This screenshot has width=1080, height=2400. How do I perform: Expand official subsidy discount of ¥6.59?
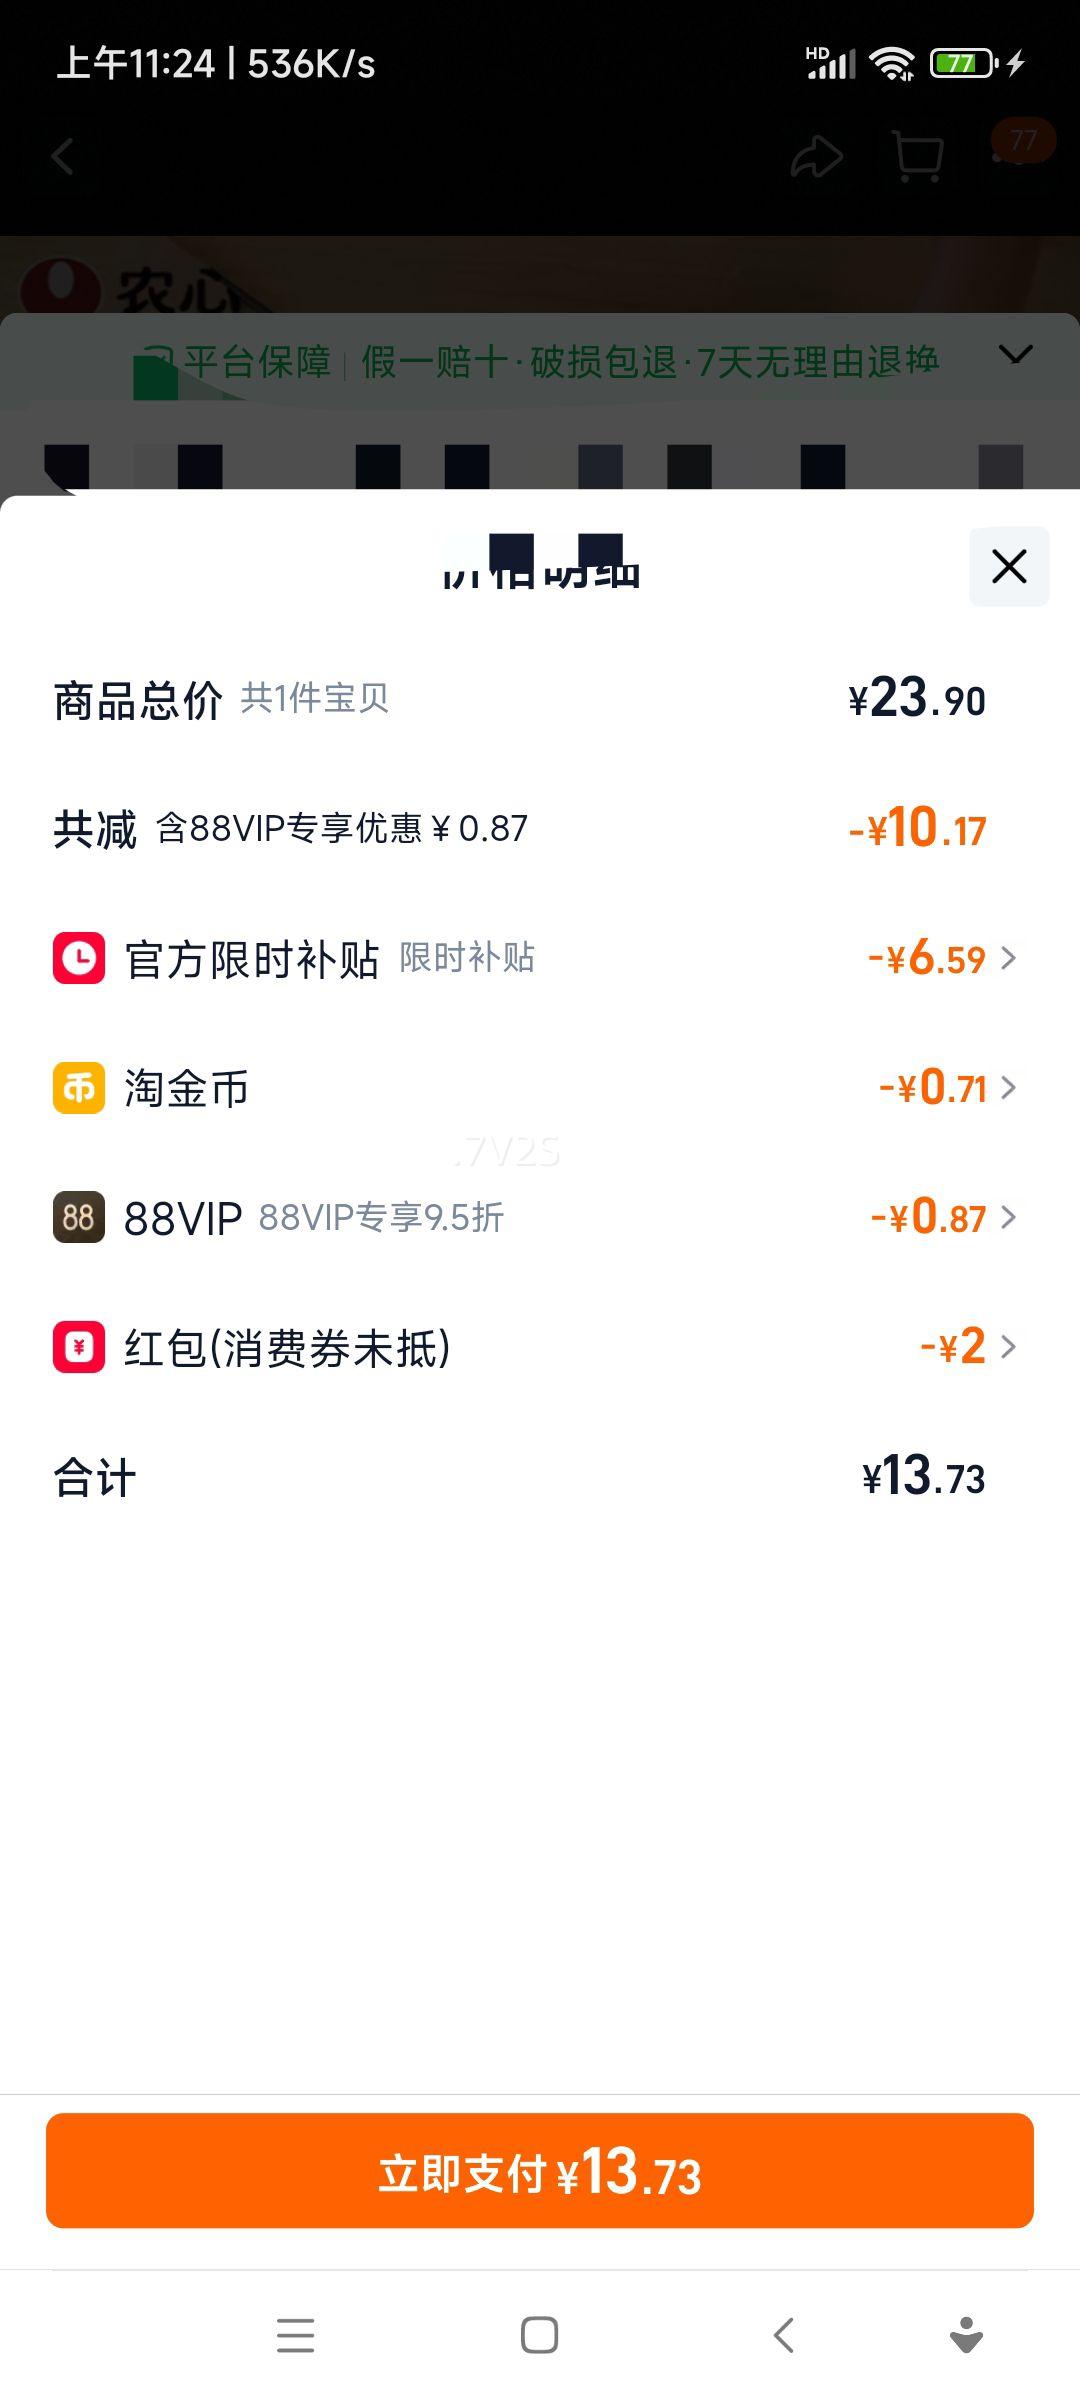(x=940, y=958)
